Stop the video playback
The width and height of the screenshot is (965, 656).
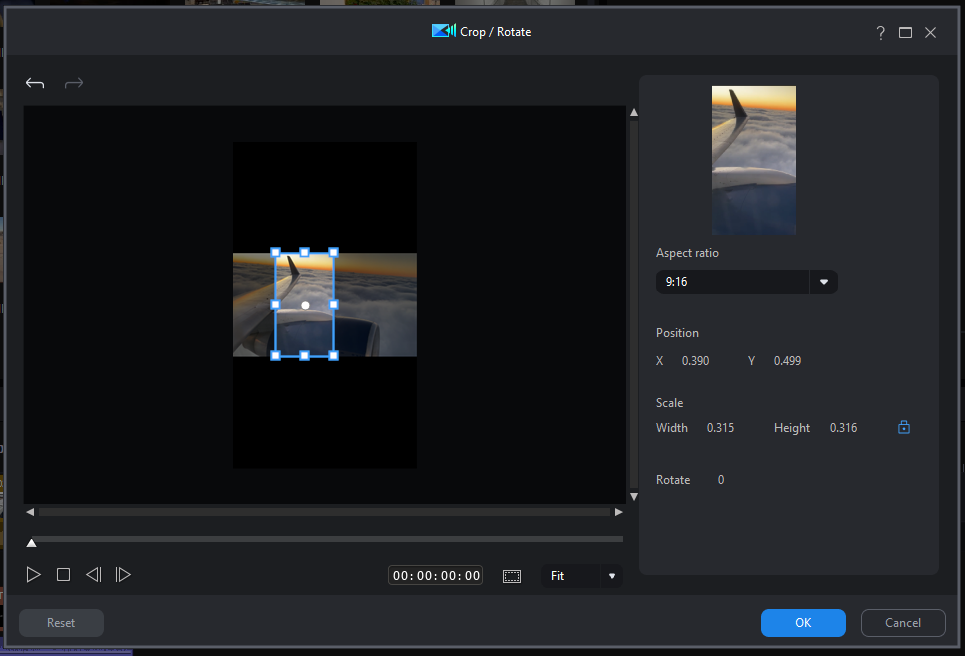coord(63,575)
